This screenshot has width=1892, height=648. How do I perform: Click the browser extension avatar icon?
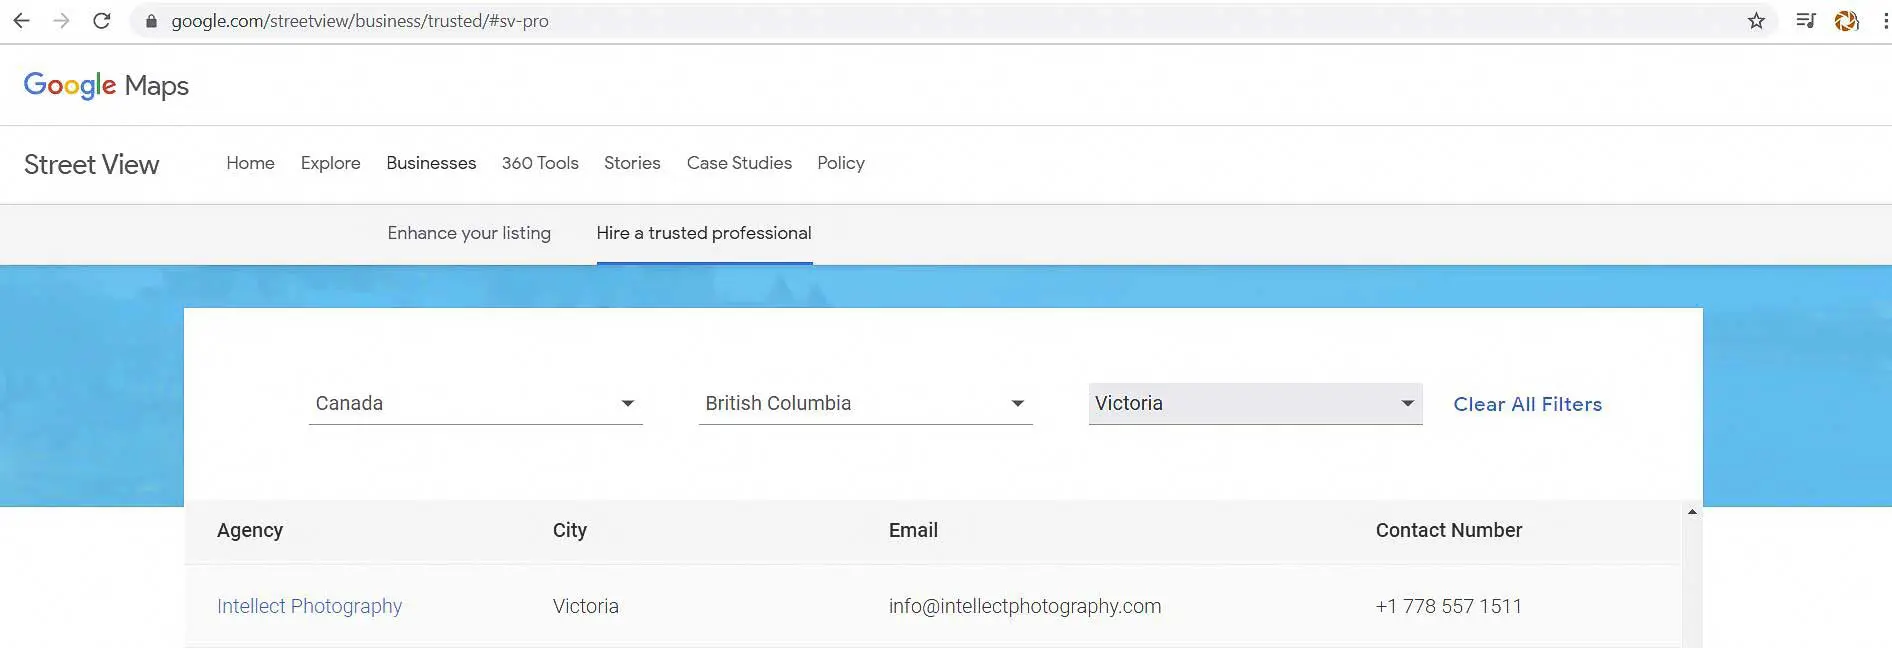pos(1846,21)
